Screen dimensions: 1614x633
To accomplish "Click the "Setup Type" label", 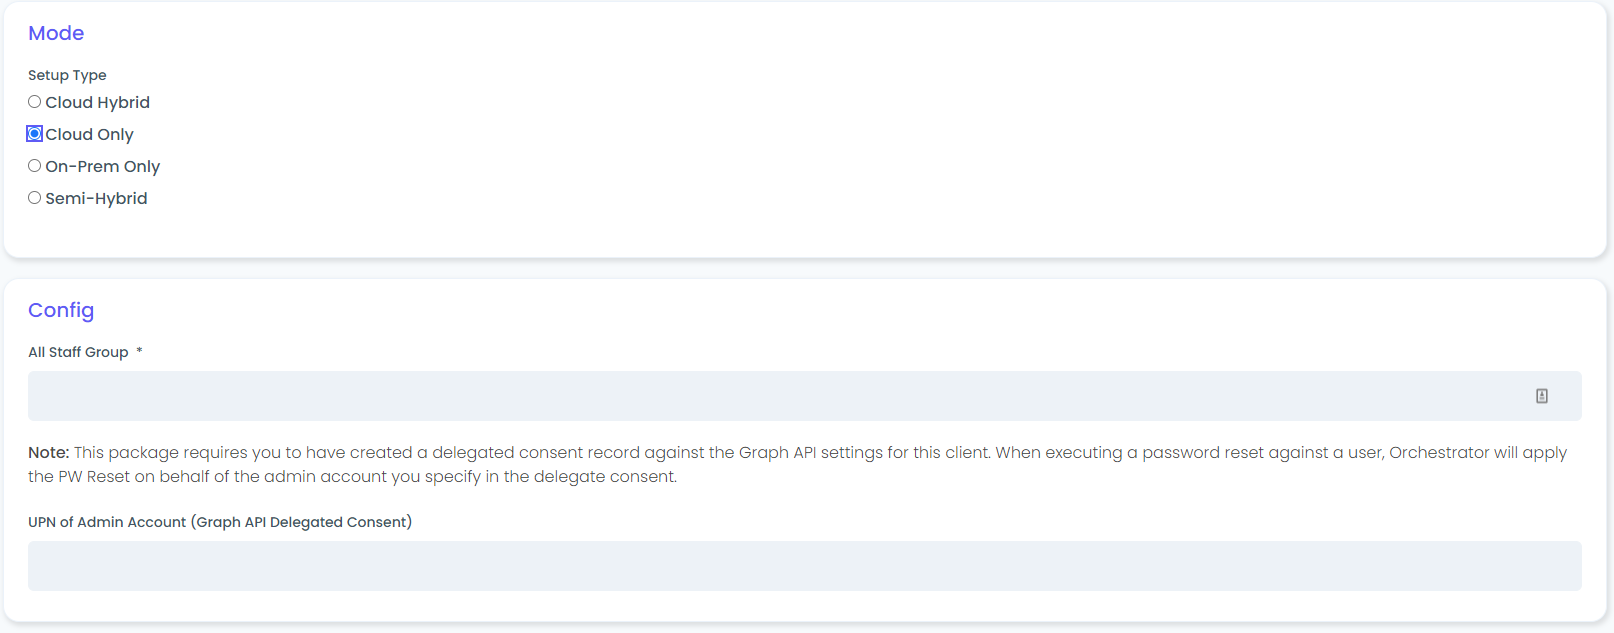I will pyautogui.click(x=67, y=75).
